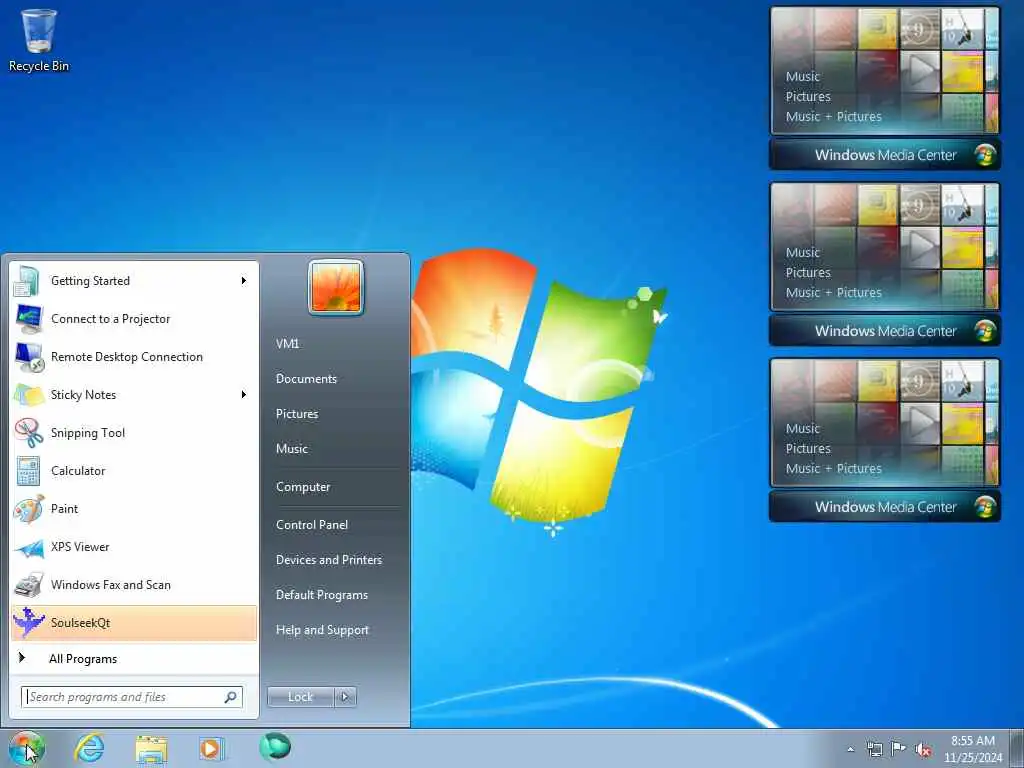Select Pictures in the middle Media Center gadget

click(808, 273)
